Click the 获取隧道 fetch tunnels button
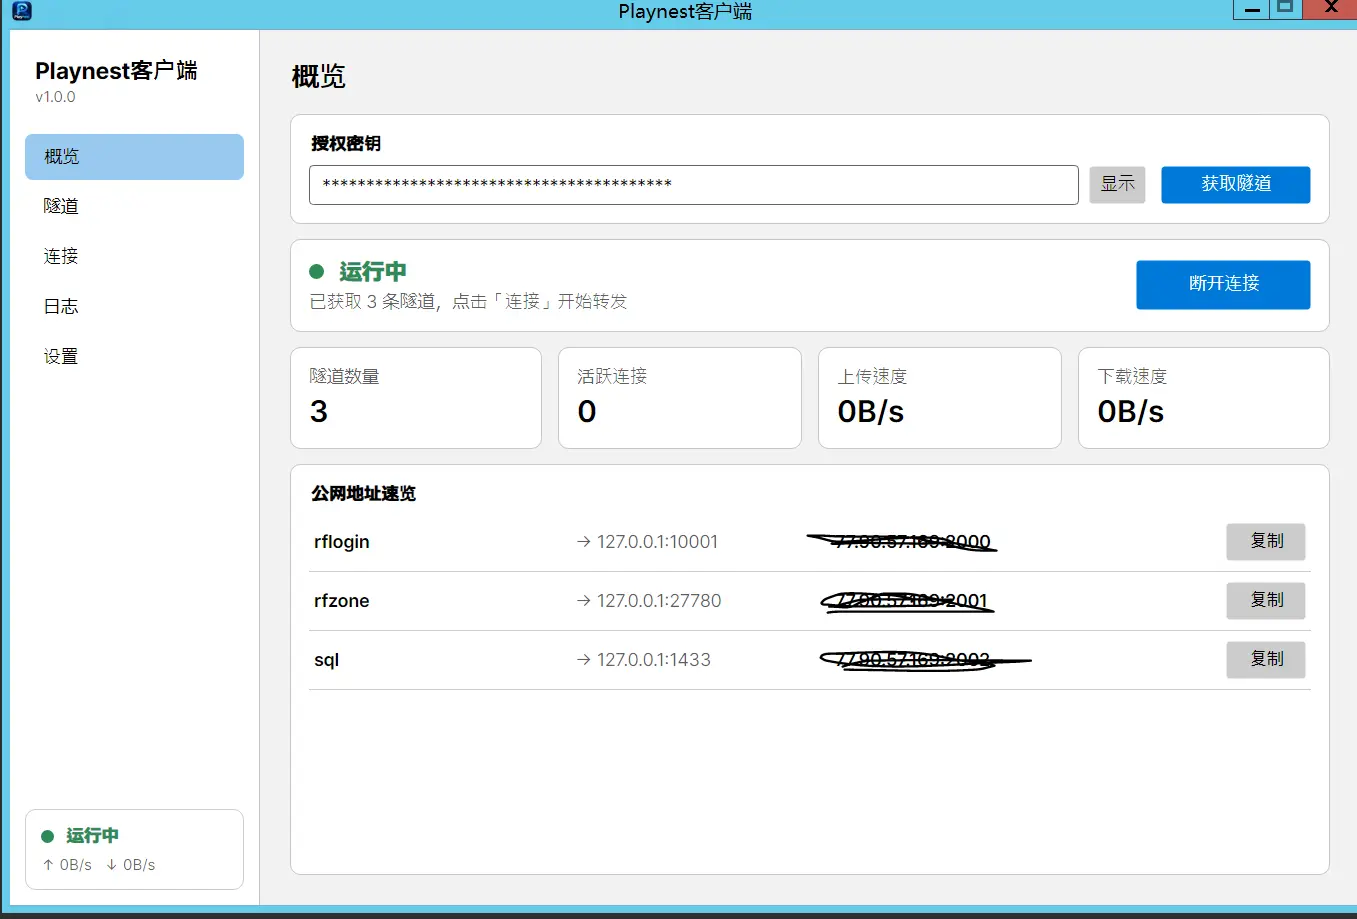The image size is (1357, 919). point(1236,184)
